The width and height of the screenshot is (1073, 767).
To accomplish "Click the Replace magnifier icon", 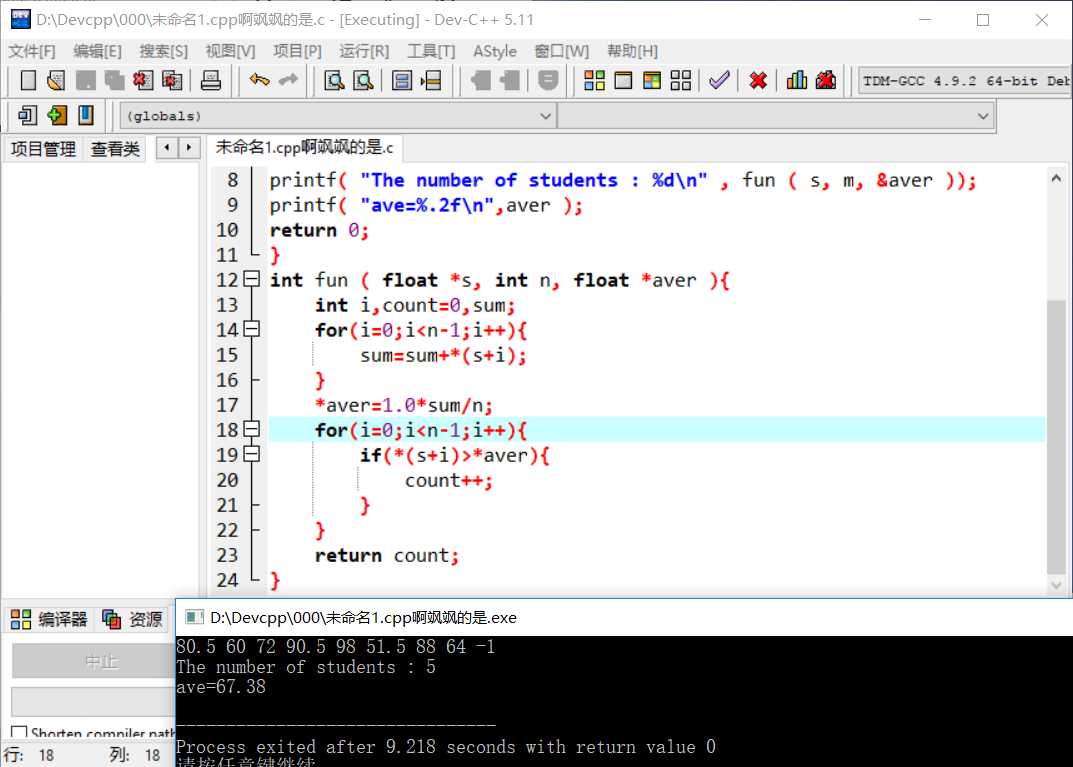I will [363, 81].
